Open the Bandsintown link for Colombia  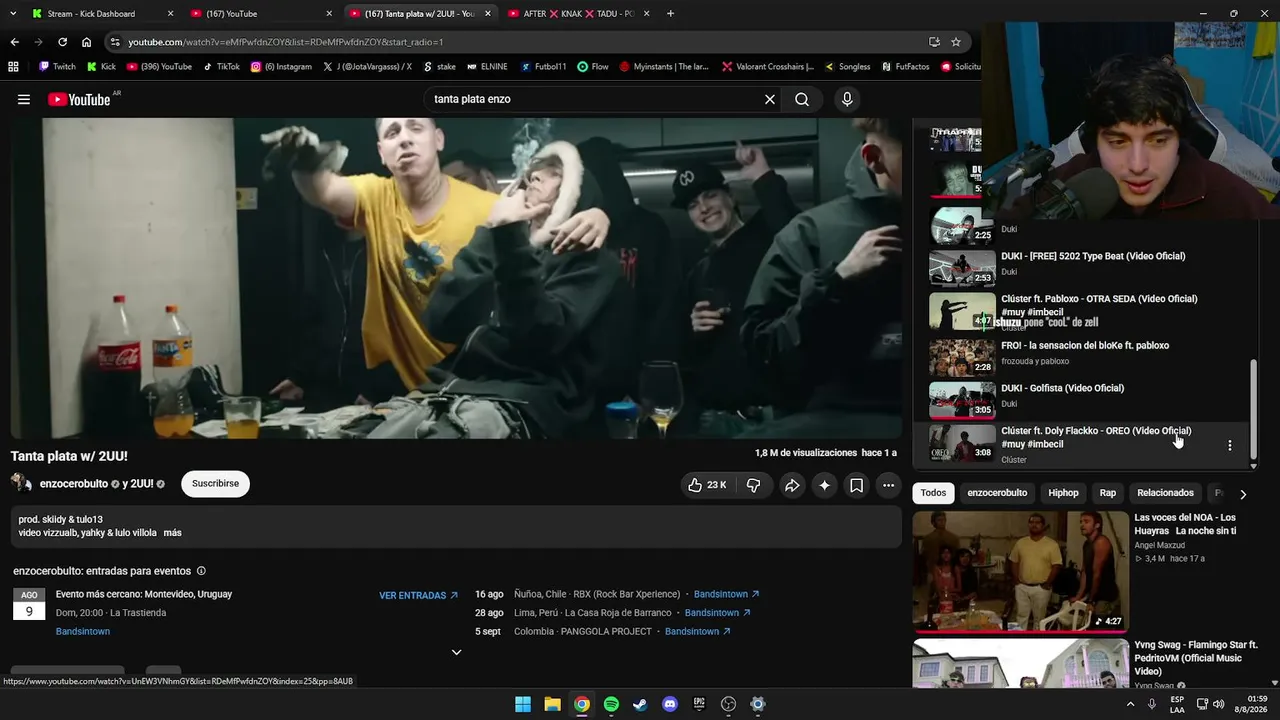click(x=697, y=632)
